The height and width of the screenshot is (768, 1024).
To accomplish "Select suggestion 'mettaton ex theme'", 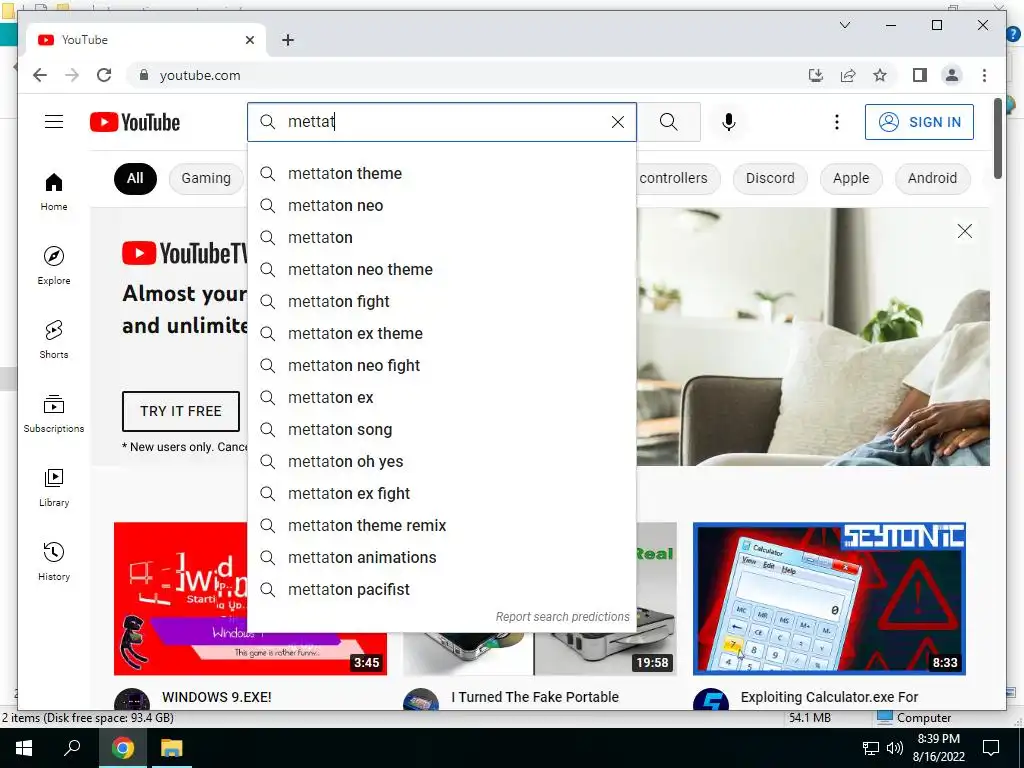I will coord(442,334).
